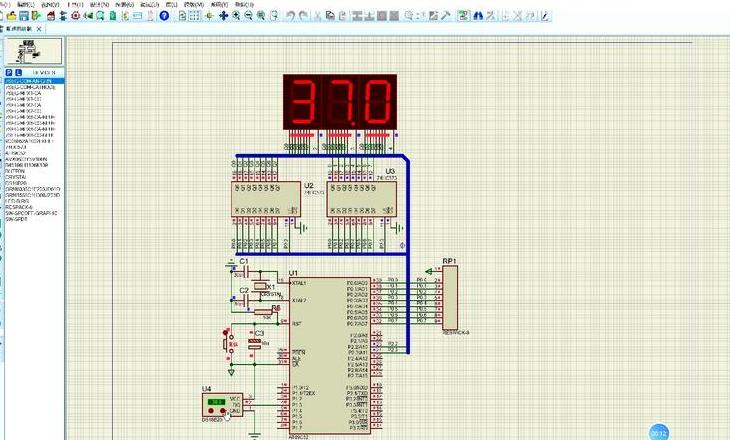The height and width of the screenshot is (440, 730).
Task: Open the Property Assignment Tool icon
Action: pyautogui.click(x=490, y=16)
